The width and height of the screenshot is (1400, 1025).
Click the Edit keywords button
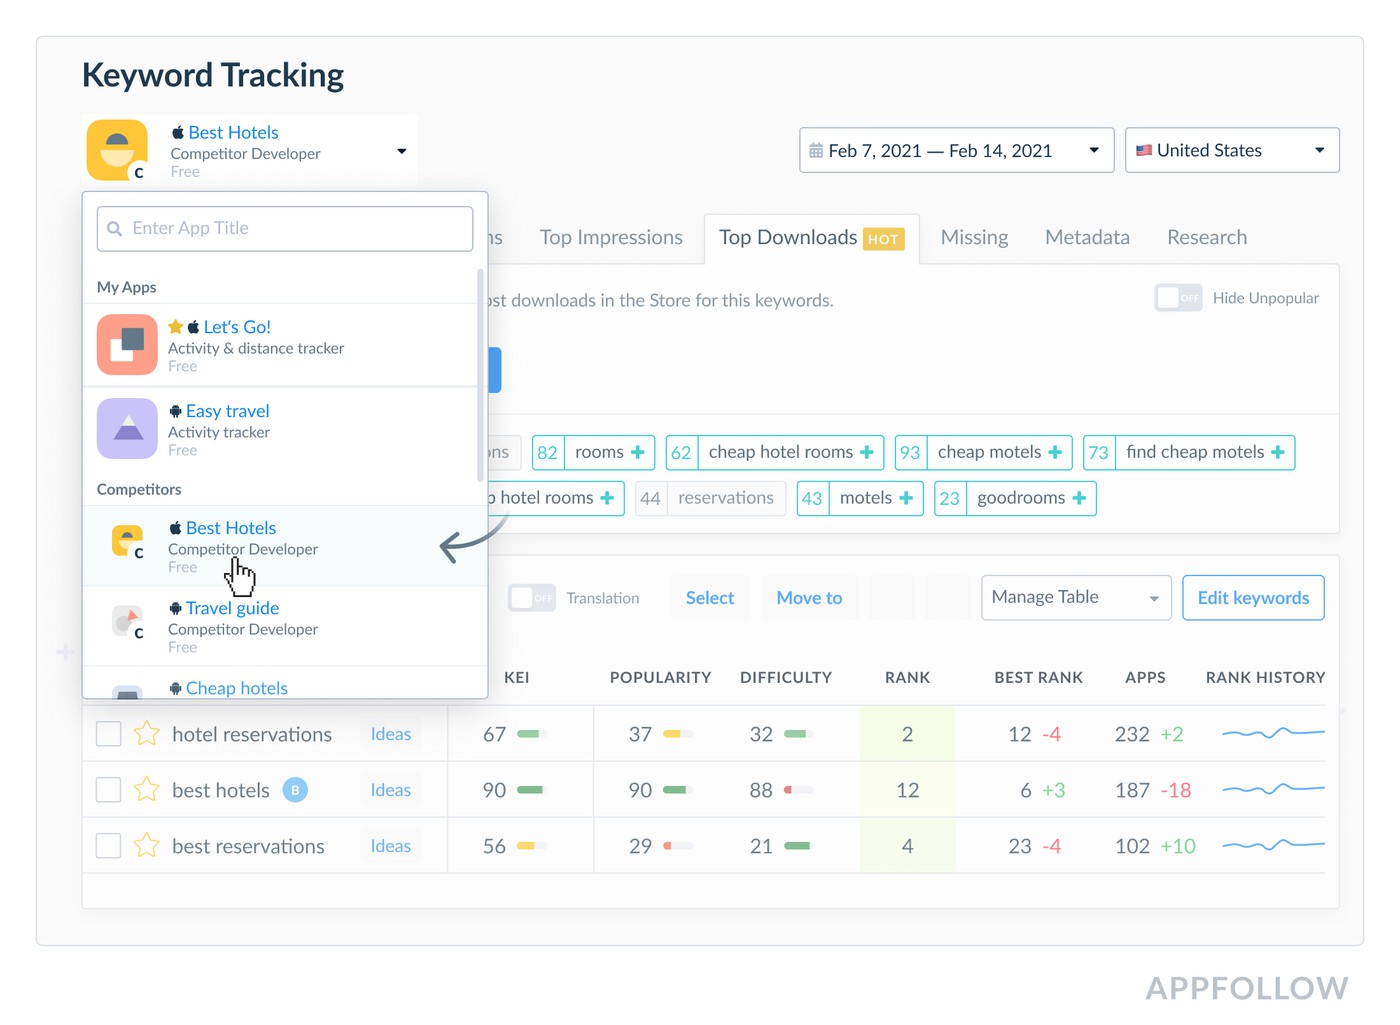(x=1252, y=598)
